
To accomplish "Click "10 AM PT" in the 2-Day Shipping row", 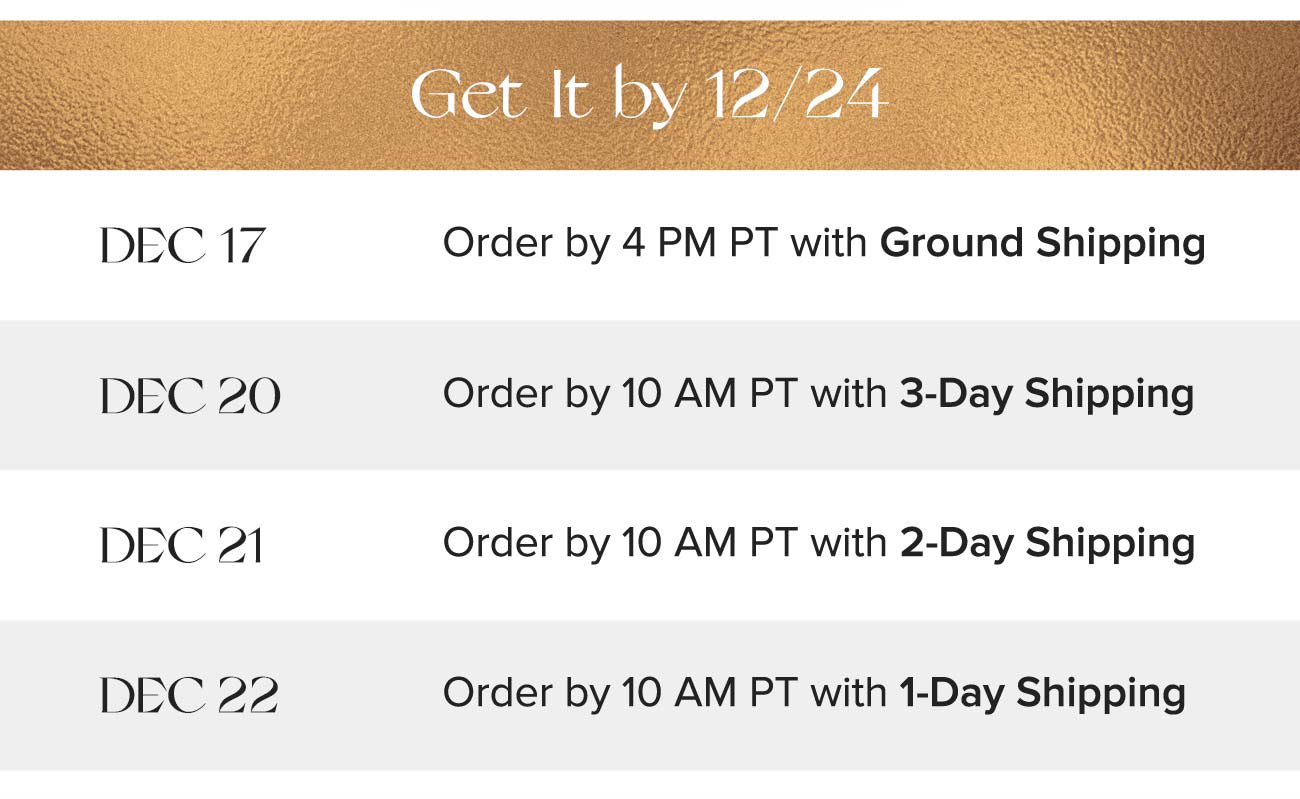I will coord(709,544).
